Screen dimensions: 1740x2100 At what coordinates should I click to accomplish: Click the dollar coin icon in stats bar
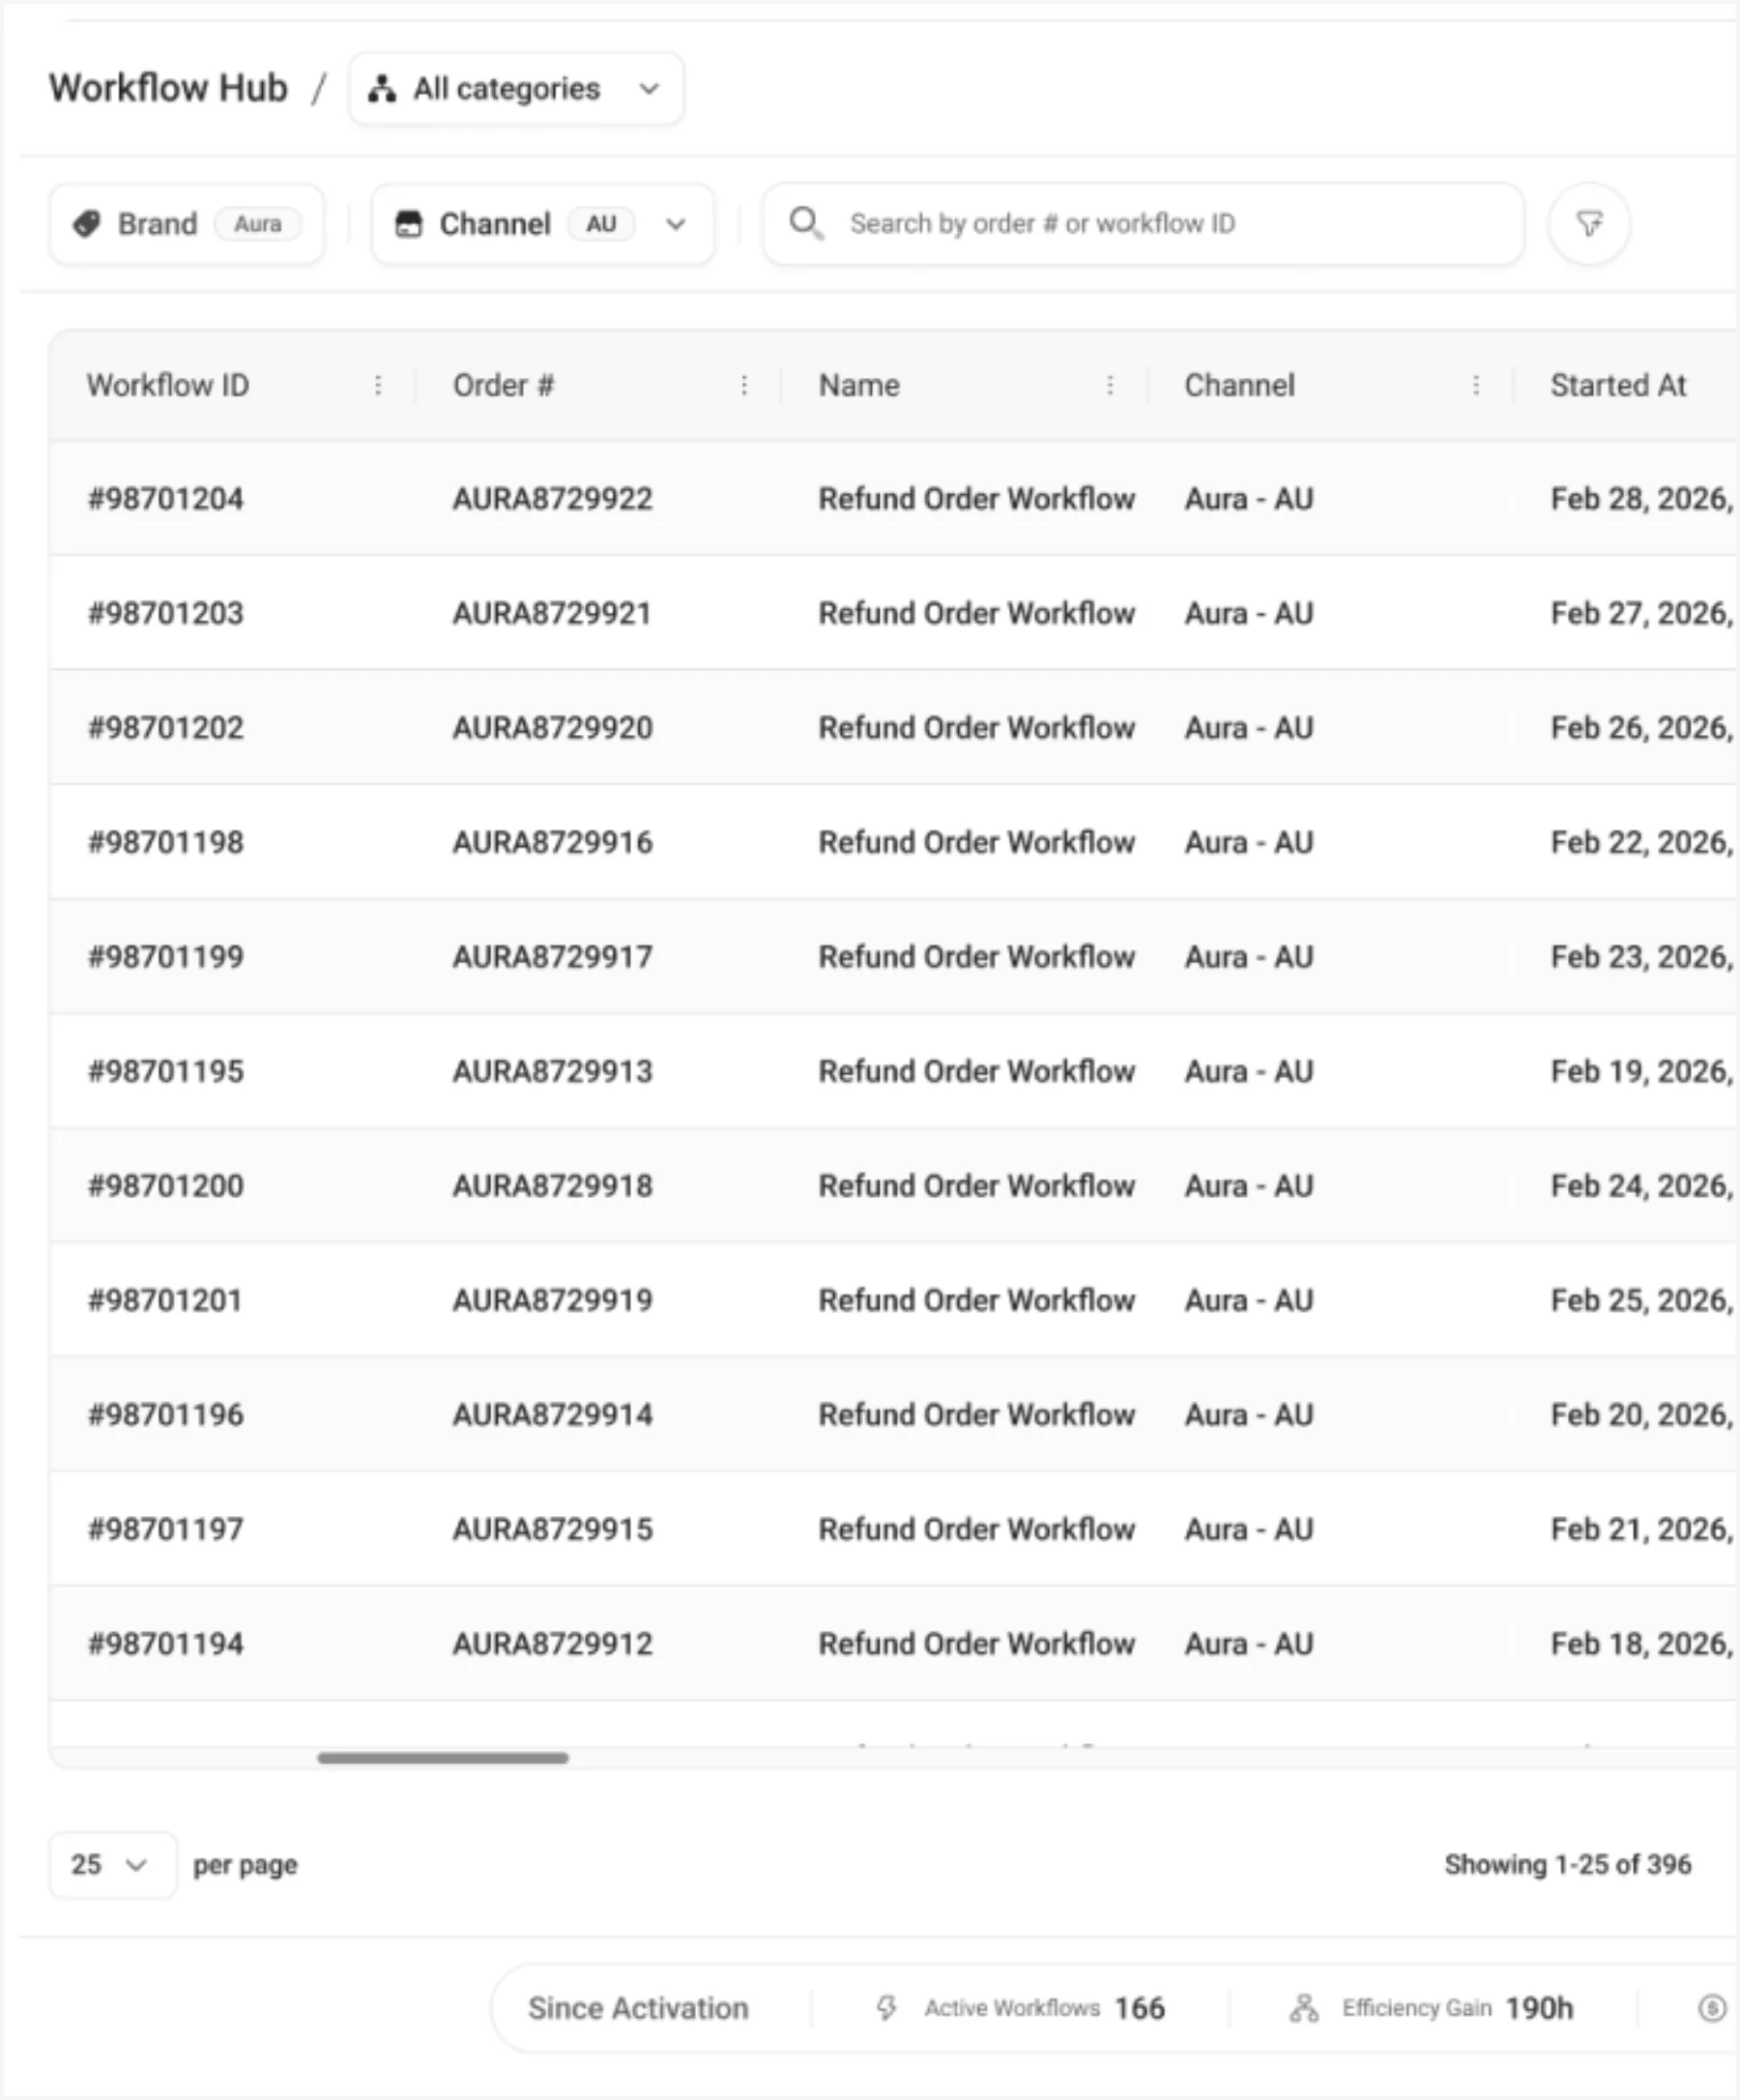pyautogui.click(x=1713, y=2008)
